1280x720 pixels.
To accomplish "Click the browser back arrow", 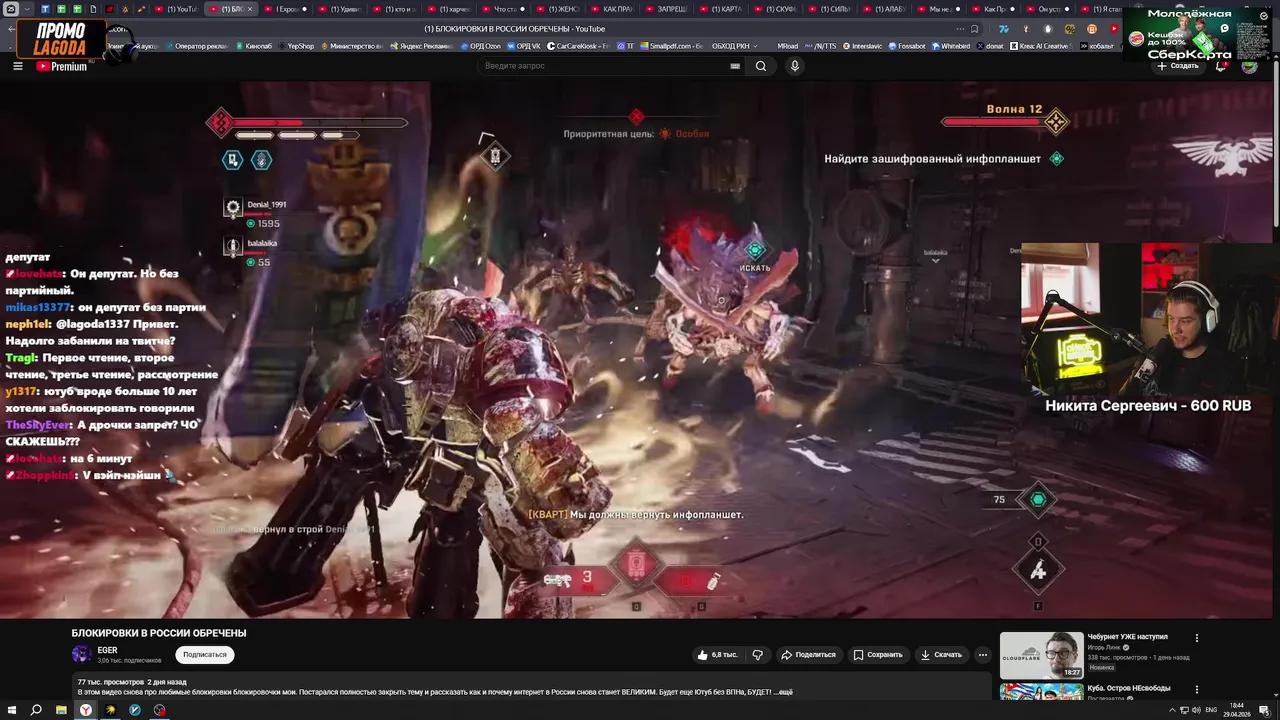I will pos(11,29).
